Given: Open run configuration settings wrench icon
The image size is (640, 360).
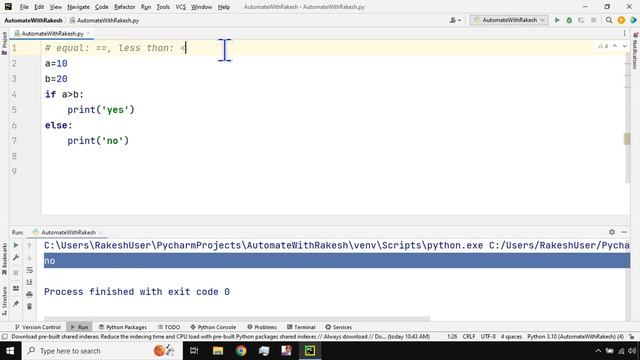Looking at the screenshot, I should (16, 258).
